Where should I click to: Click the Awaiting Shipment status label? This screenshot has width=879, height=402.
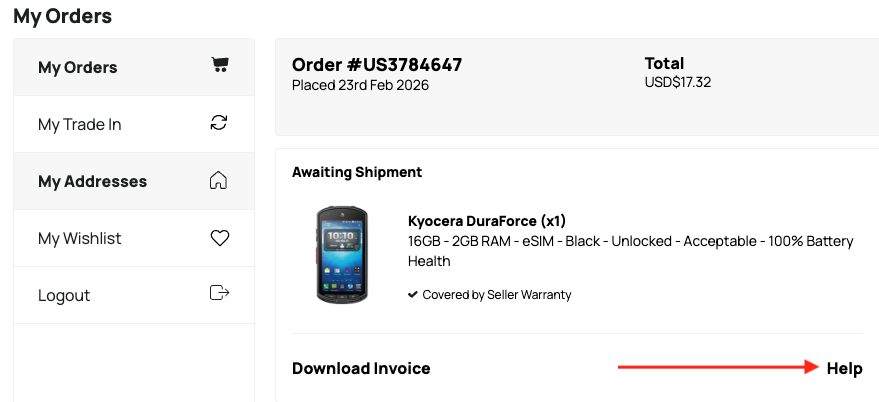pos(357,172)
